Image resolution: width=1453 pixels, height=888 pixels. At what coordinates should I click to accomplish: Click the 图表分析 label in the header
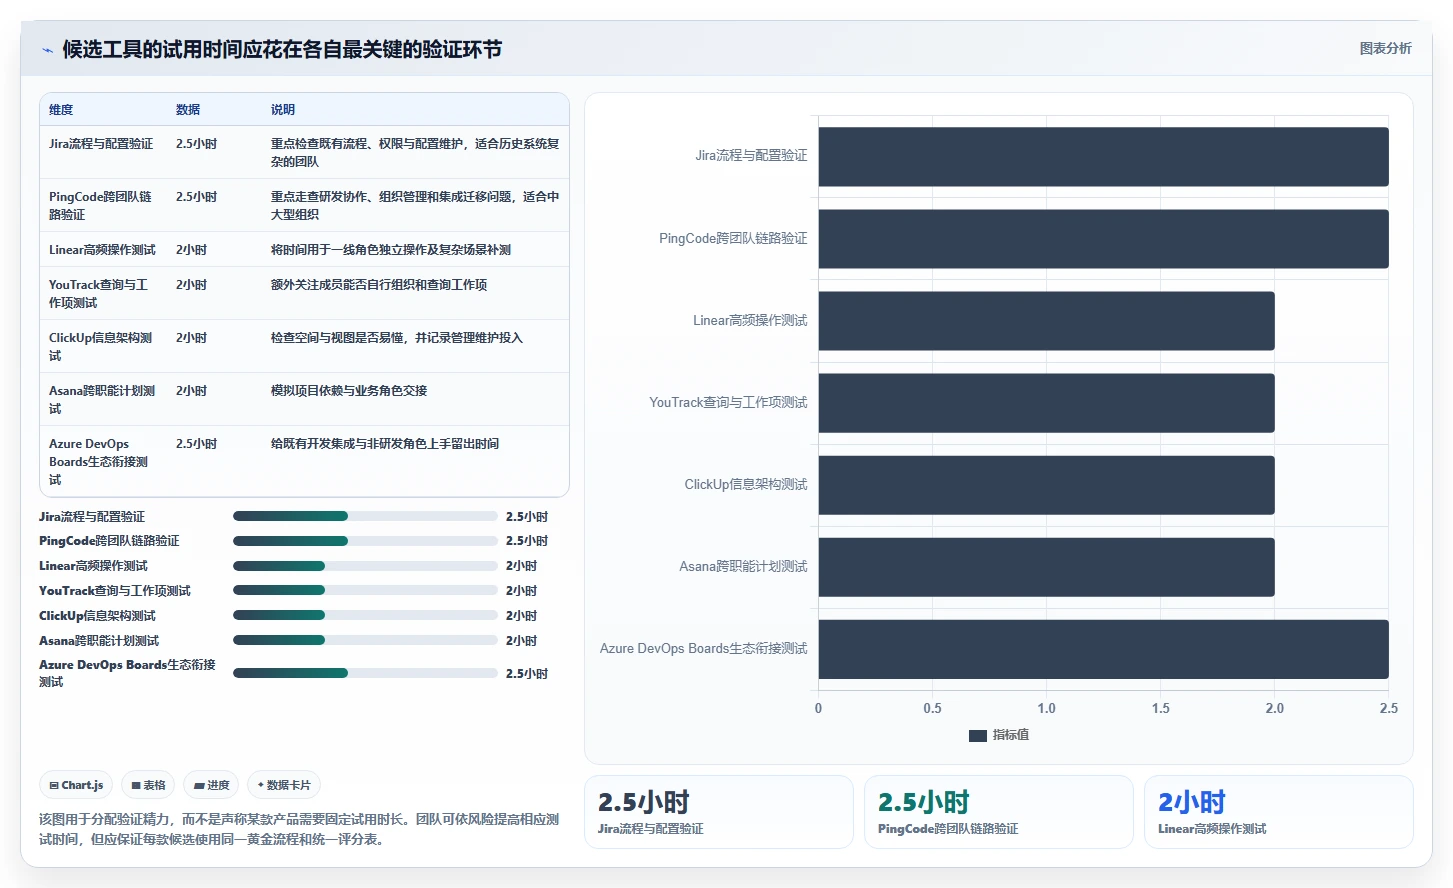pyautogui.click(x=1386, y=48)
